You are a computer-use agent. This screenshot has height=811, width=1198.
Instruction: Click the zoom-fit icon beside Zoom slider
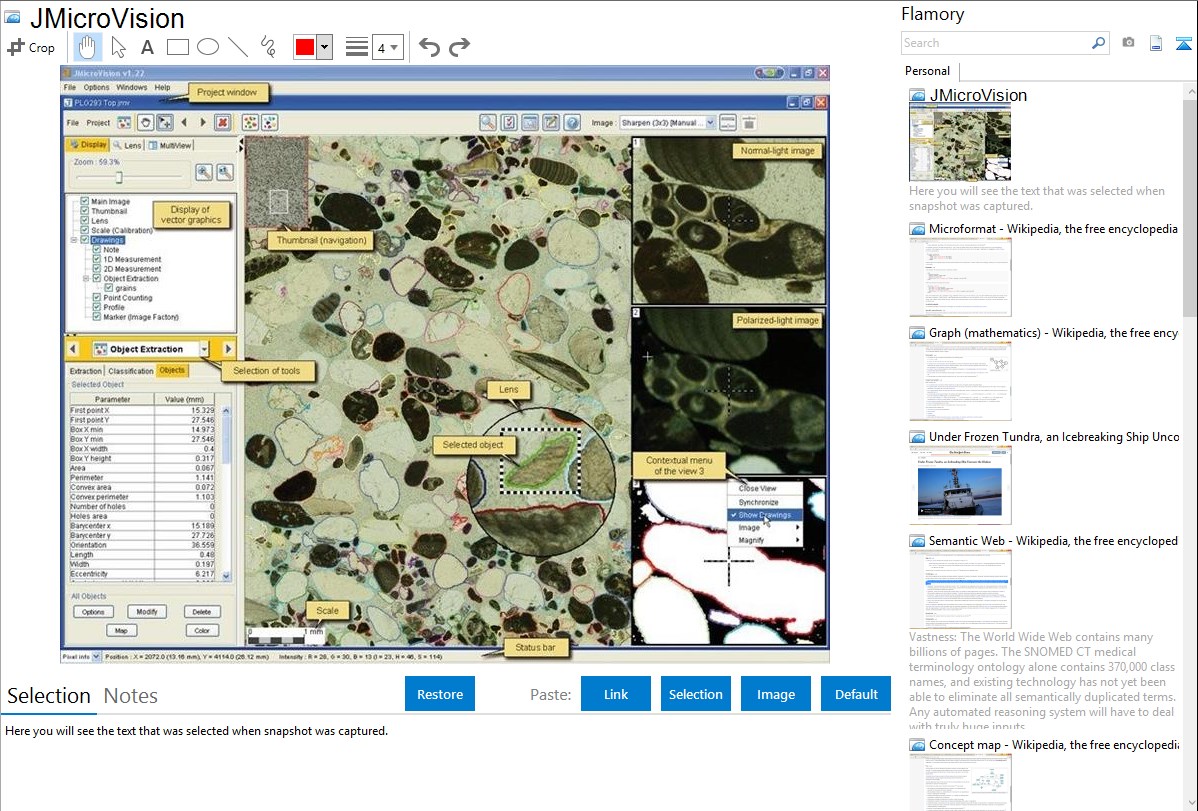coord(225,172)
